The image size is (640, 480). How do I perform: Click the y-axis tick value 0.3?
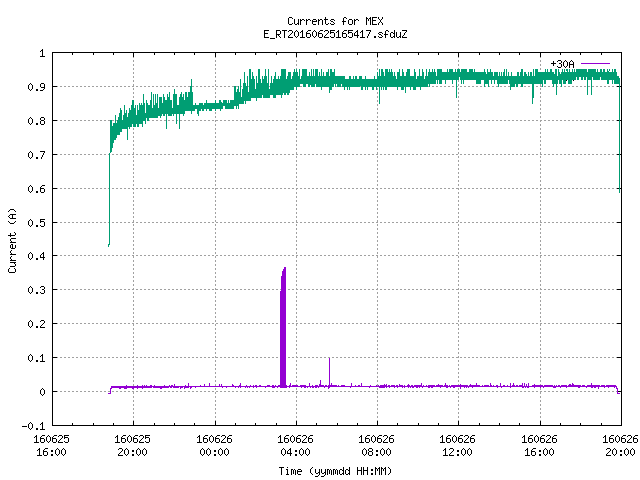click(36, 290)
